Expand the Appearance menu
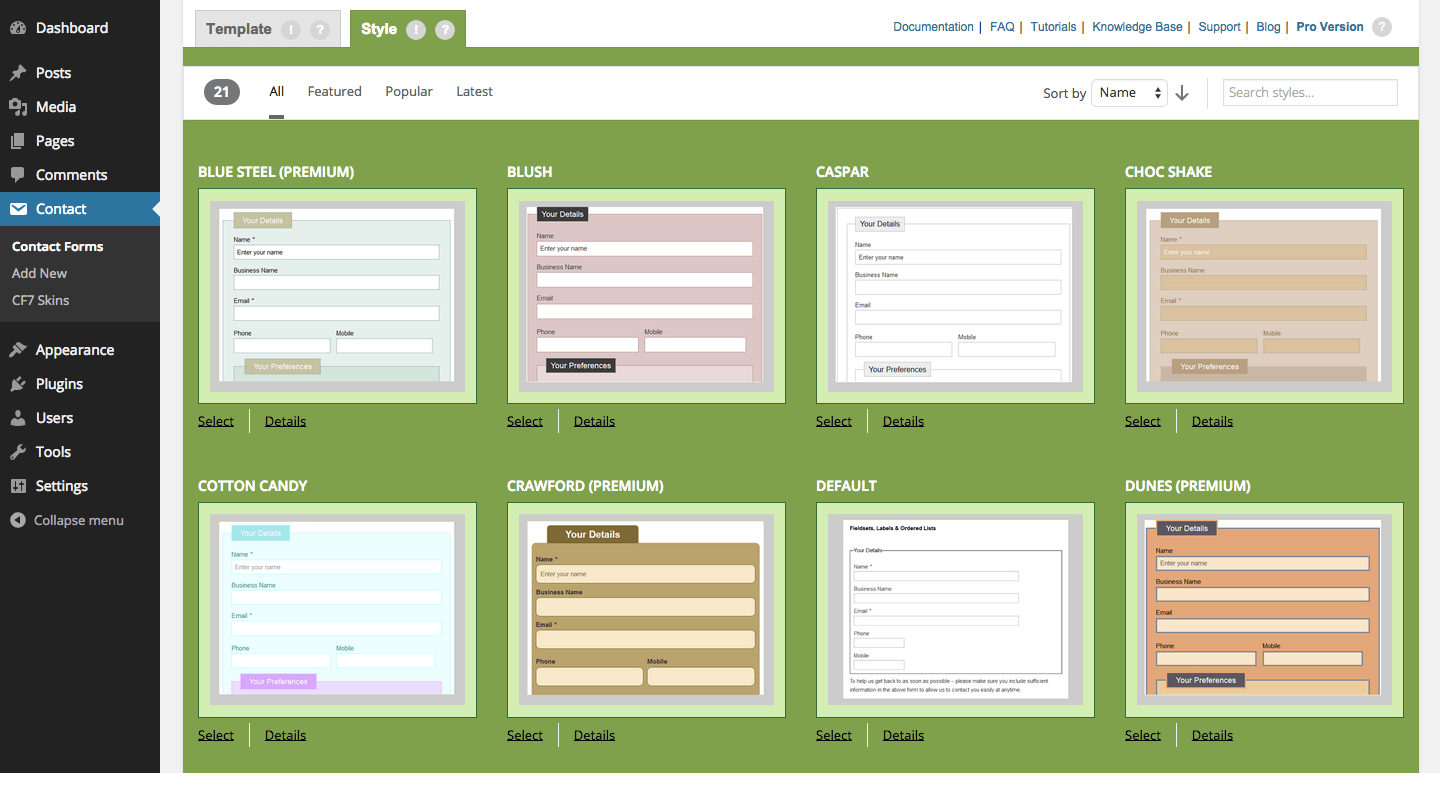Screen dimensions: 1440x799 [x=74, y=350]
